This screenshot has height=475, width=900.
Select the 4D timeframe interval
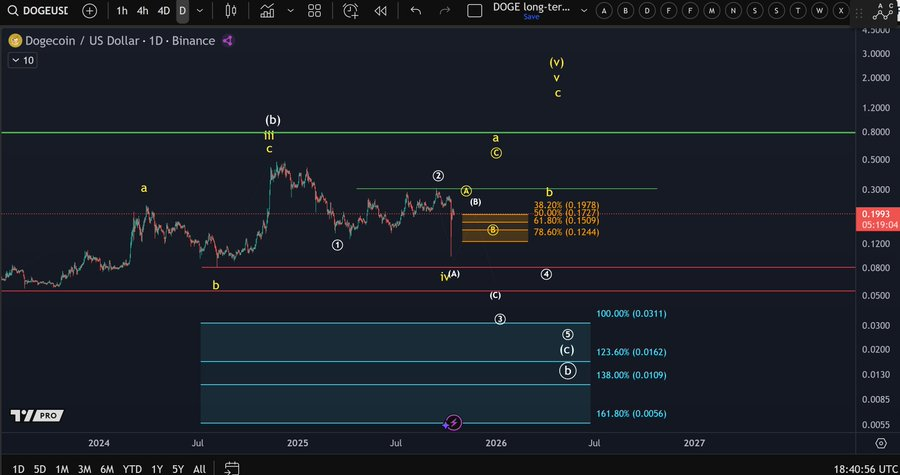[x=164, y=11]
